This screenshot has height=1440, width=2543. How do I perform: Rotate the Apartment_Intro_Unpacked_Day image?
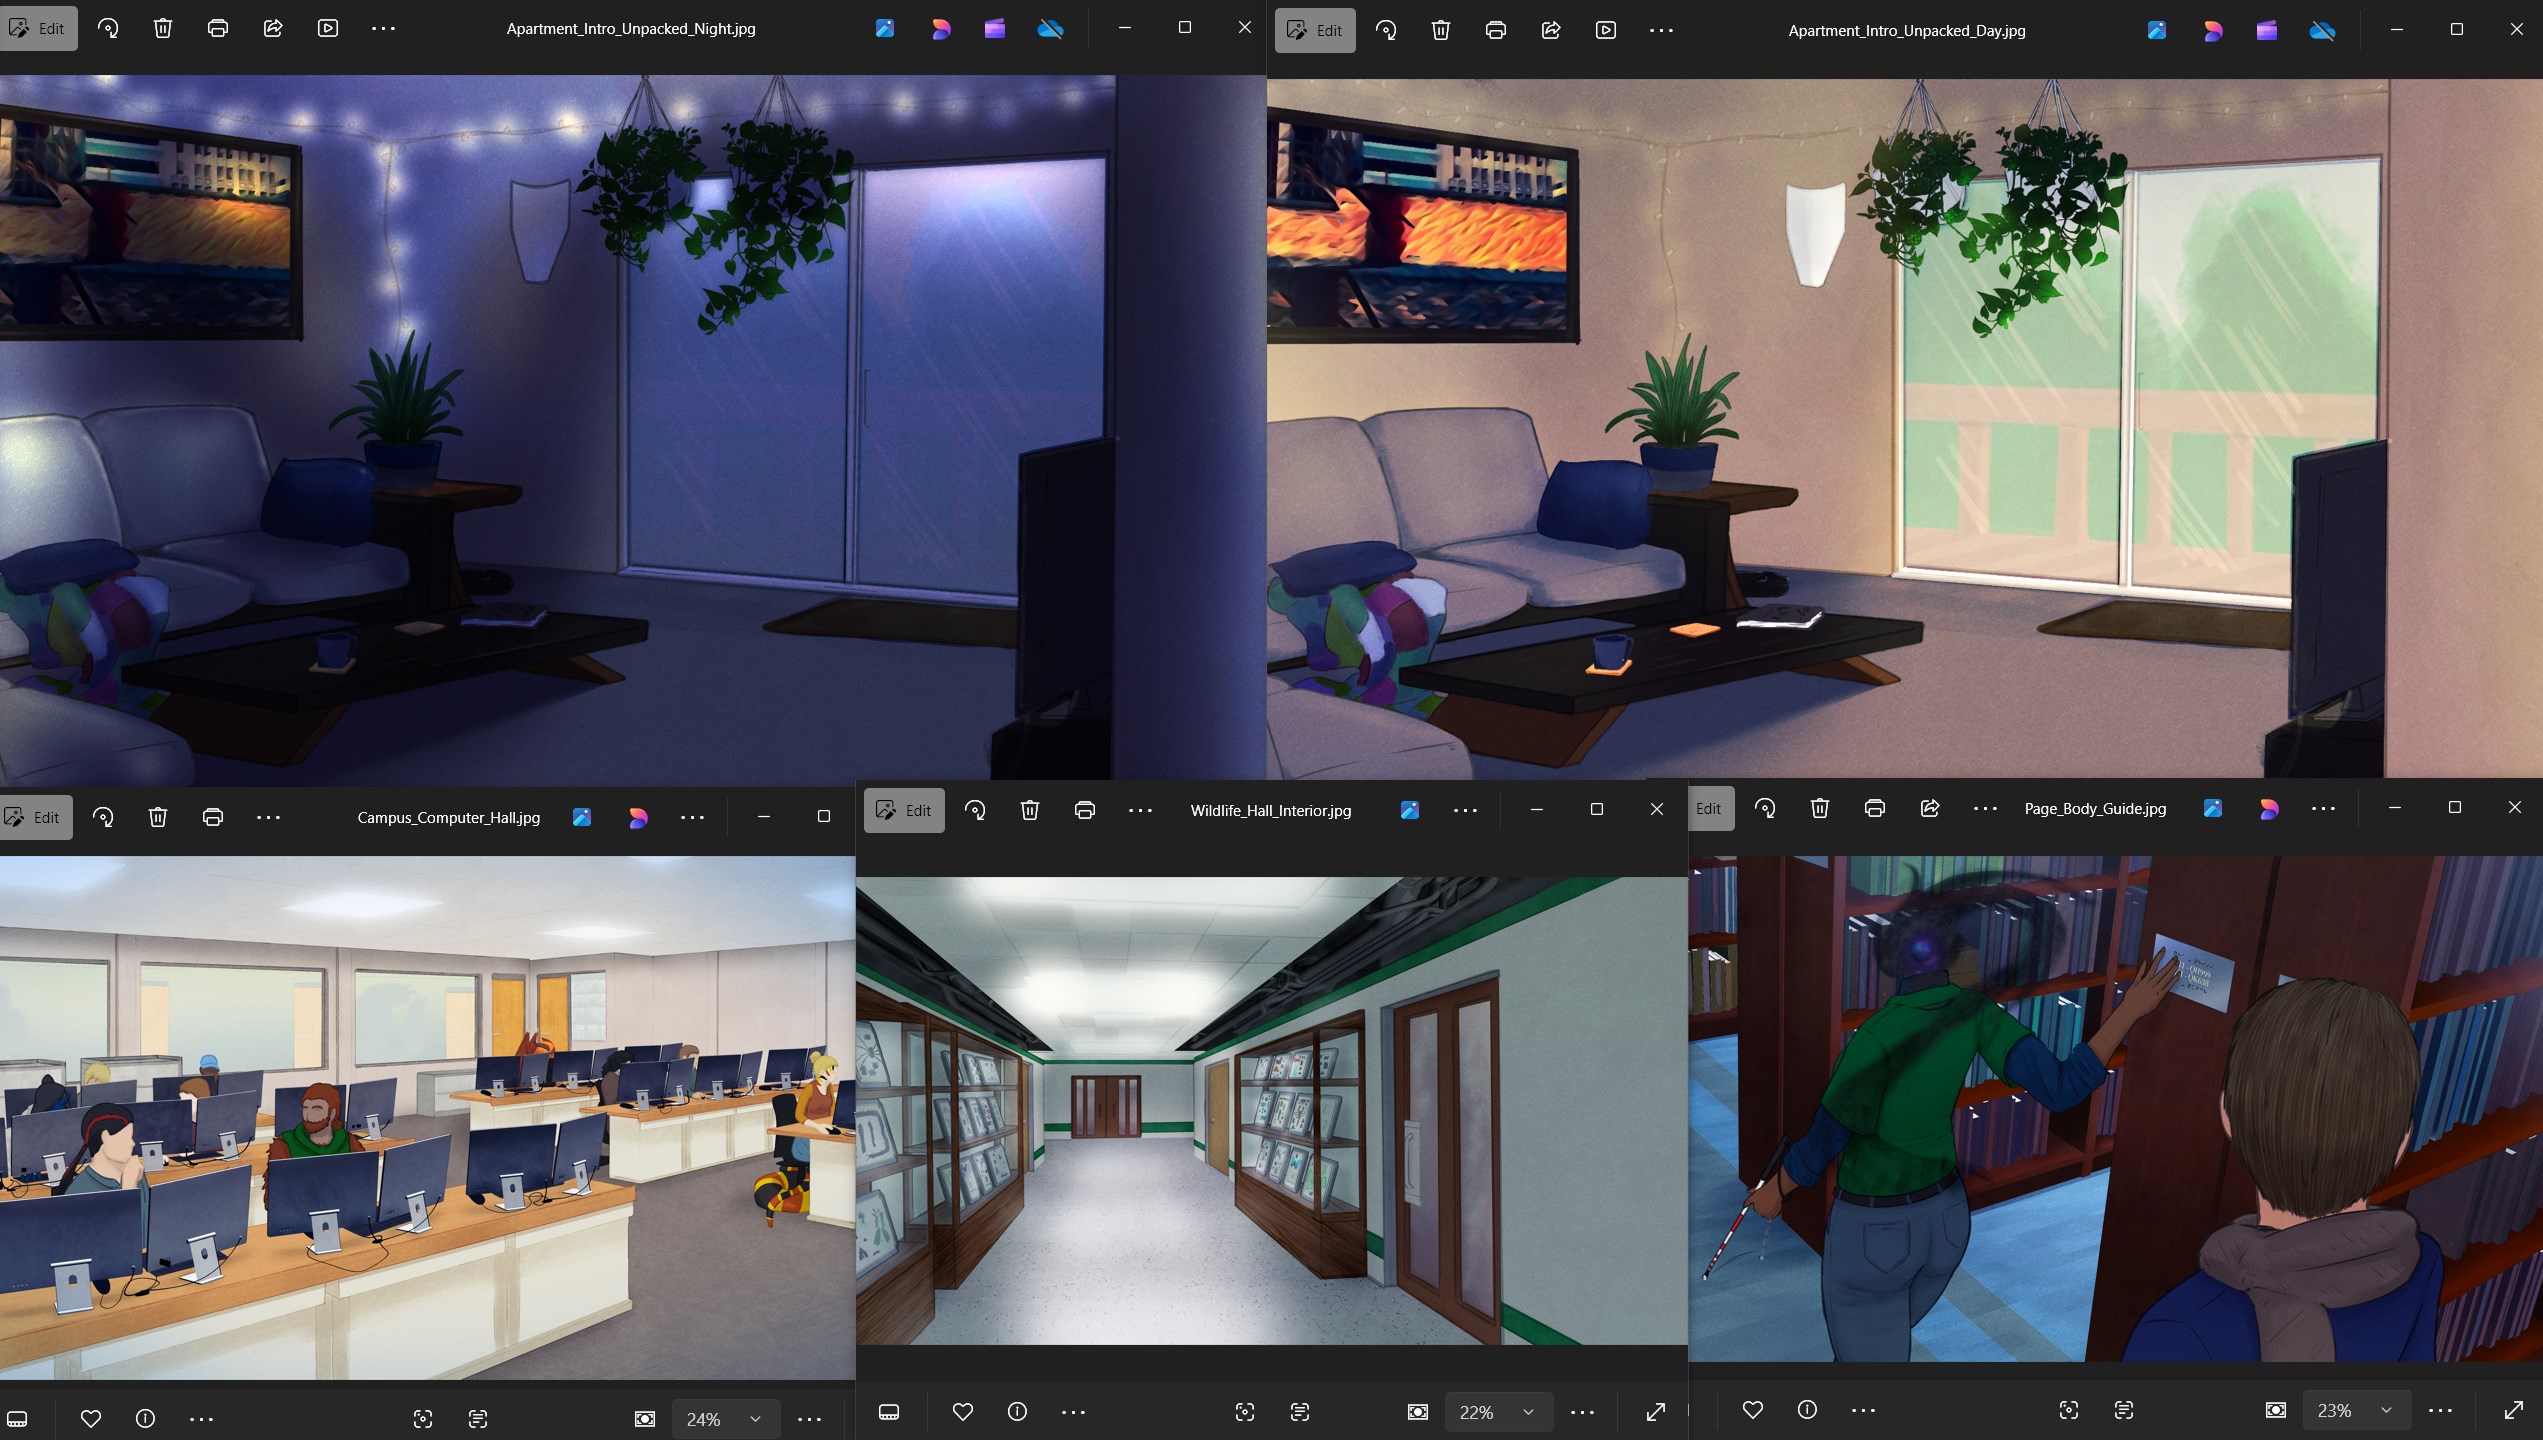1386,30
